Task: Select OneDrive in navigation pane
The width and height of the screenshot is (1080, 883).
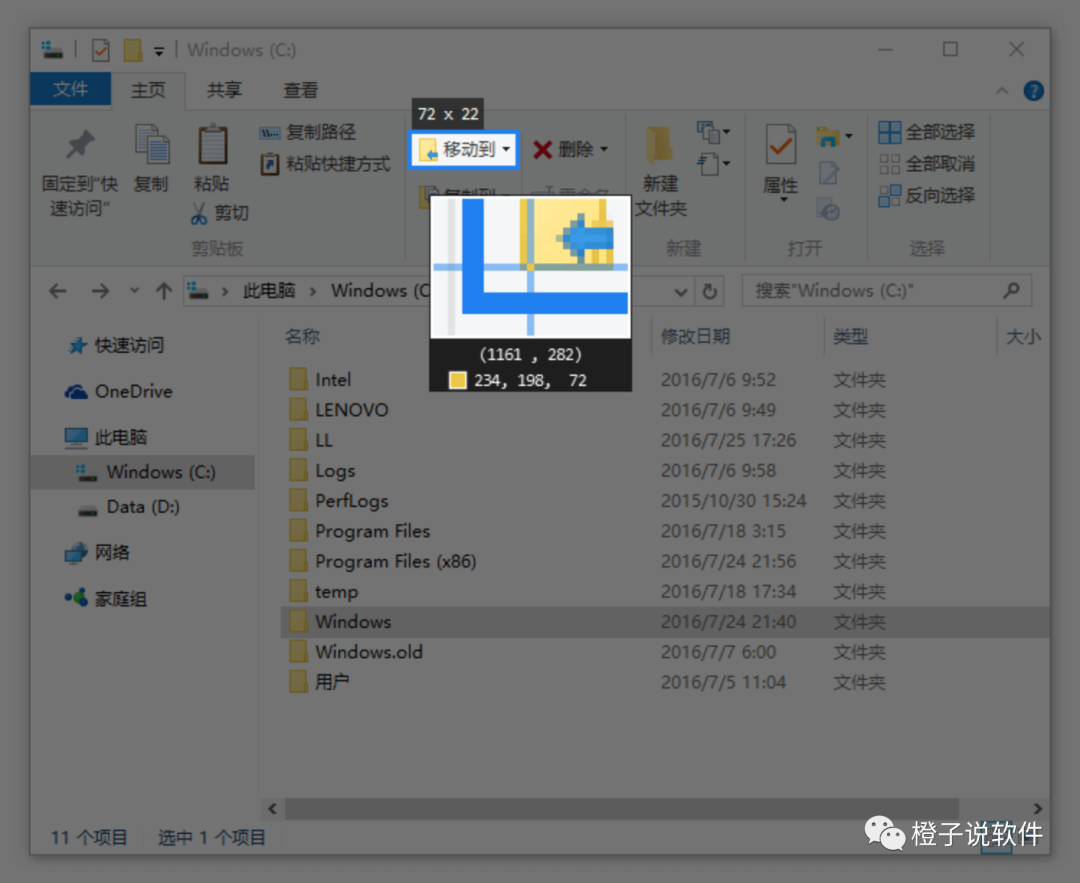Action: point(118,391)
